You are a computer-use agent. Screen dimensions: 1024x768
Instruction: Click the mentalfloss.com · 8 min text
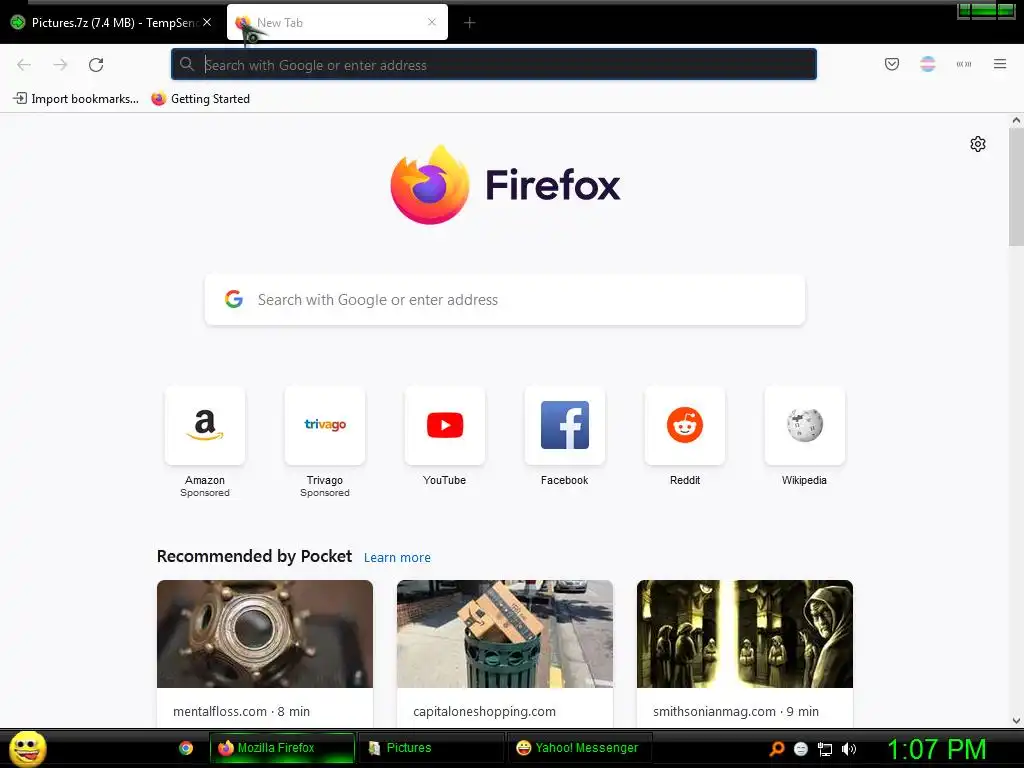[x=241, y=711]
